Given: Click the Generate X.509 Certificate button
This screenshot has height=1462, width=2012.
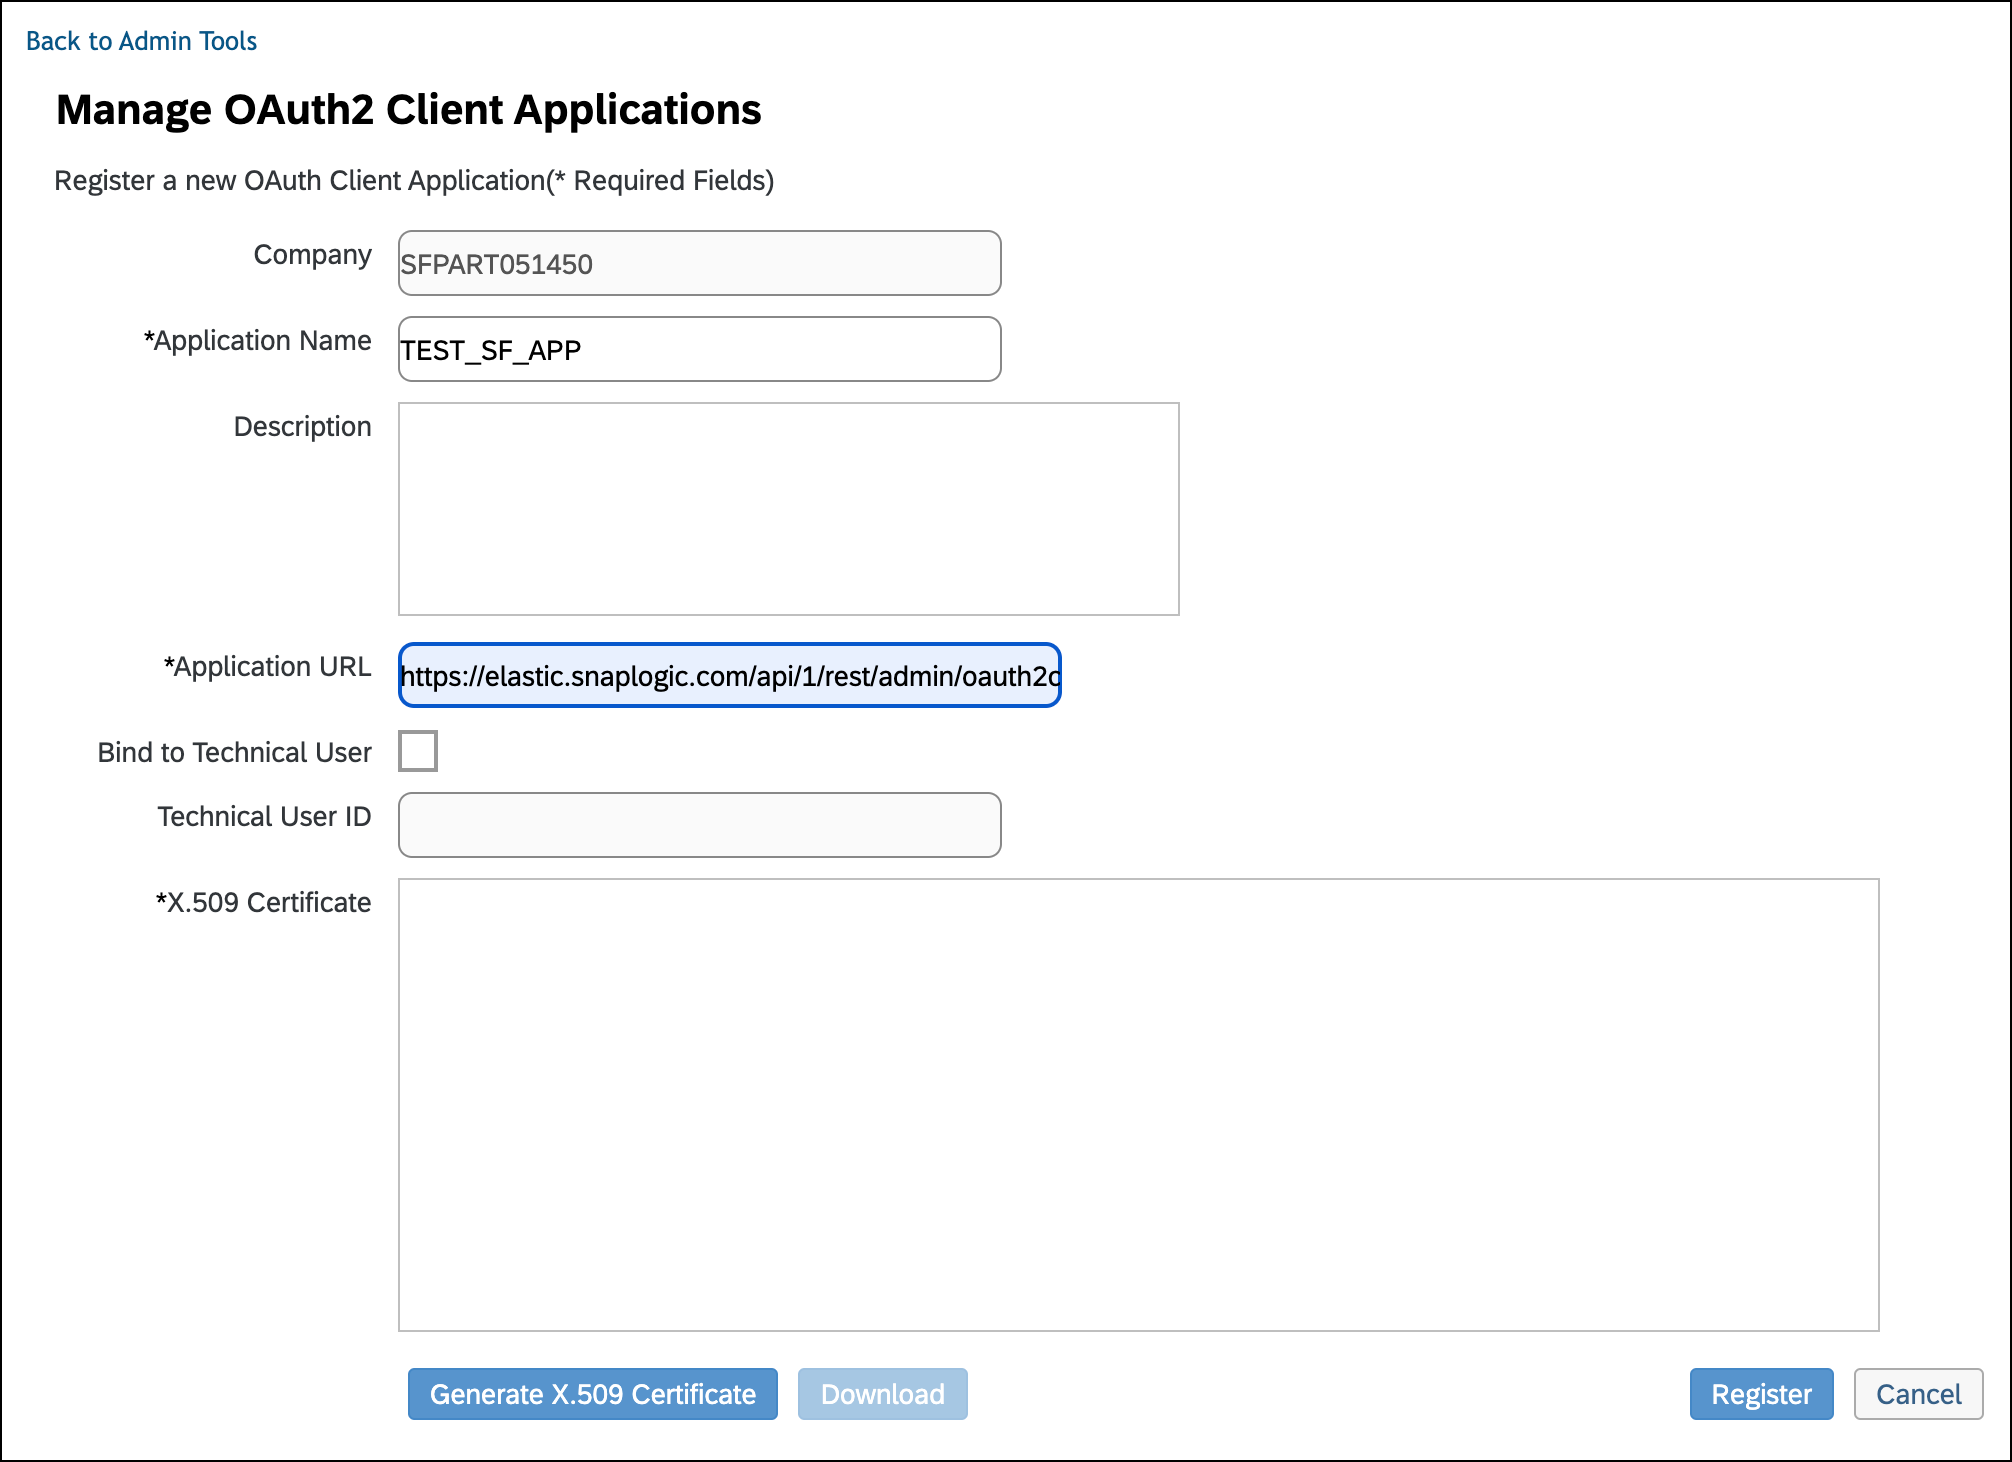Looking at the screenshot, I should [593, 1394].
